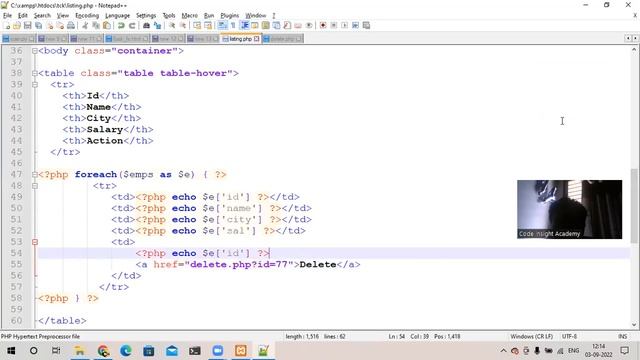The height and width of the screenshot is (360, 640).
Task: Toggle Show All Characters pilcrow
Action: [x=233, y=25]
